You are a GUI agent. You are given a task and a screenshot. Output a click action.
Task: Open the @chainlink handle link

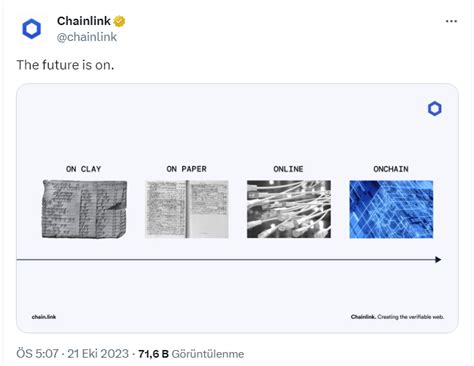pos(87,37)
